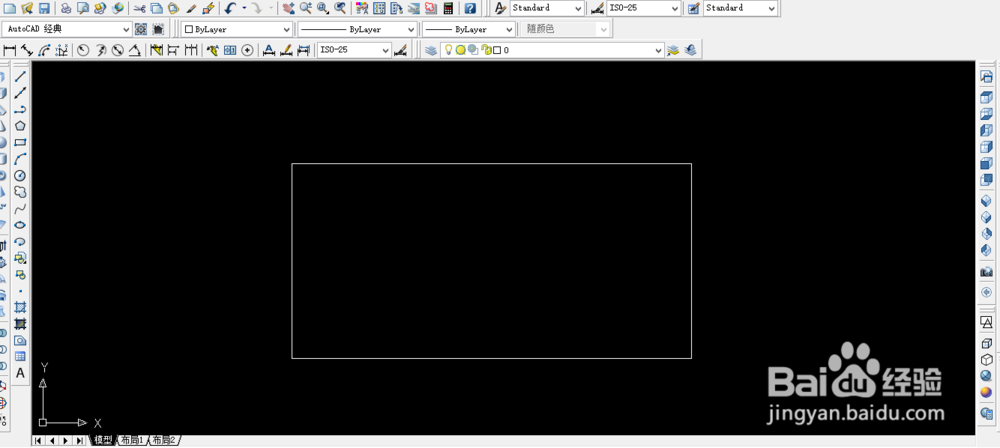Viewport: 1000px width, 448px height.
Task: Open the layer '0' dropdown list
Action: point(552,50)
